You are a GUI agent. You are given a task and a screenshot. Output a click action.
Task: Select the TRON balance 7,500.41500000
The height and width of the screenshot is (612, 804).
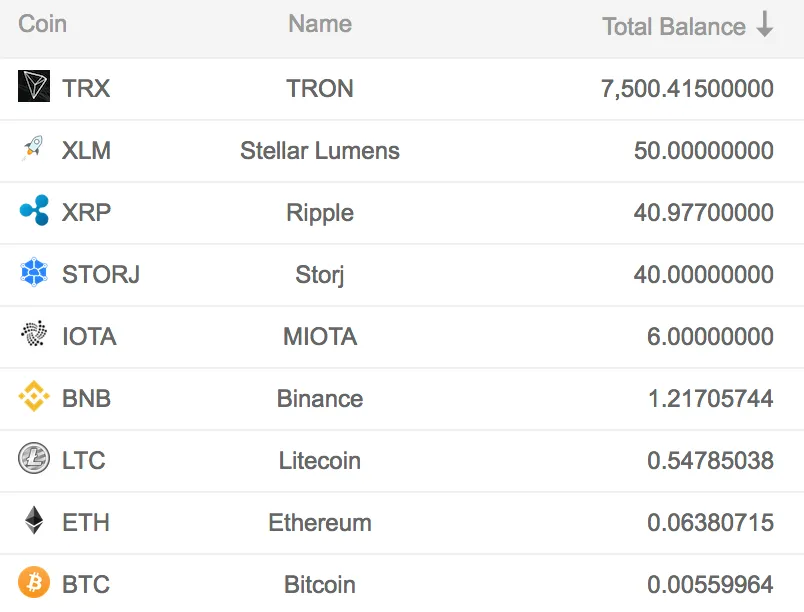[687, 89]
